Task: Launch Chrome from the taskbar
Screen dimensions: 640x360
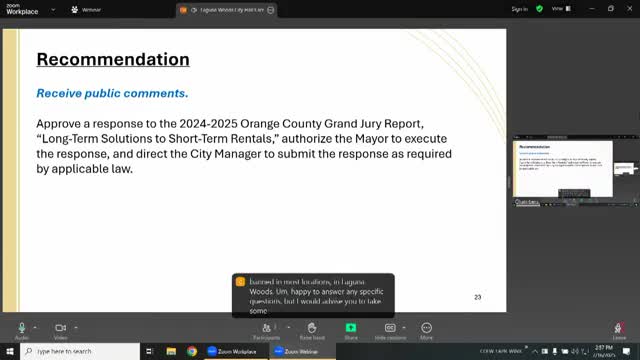Action: (x=192, y=351)
